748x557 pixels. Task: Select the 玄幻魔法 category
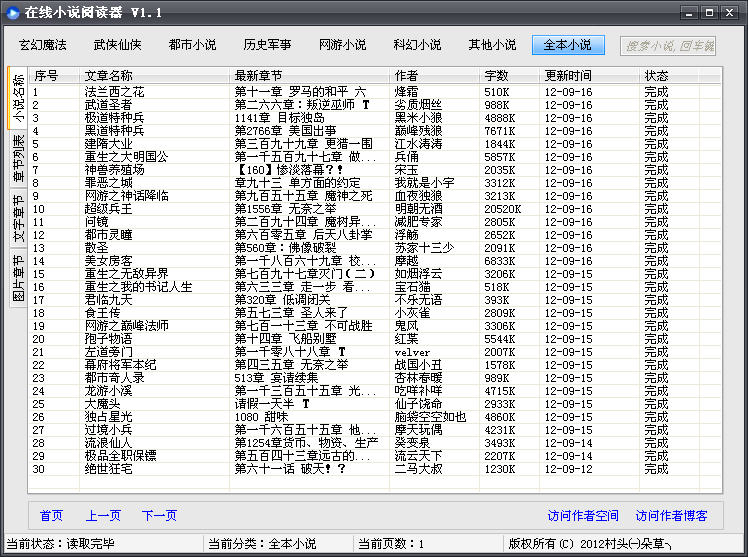(43, 45)
